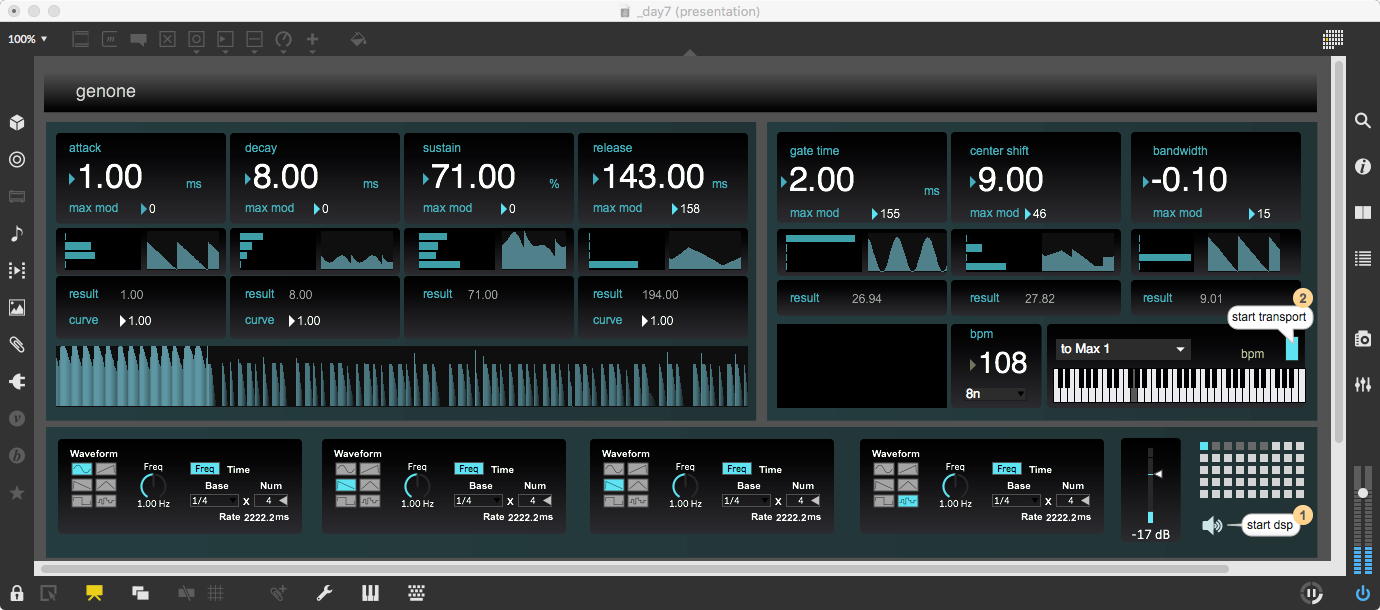Viewport: 1380px width, 610px height.
Task: Open the 'to Max 1' dropdown menu
Action: point(1123,349)
